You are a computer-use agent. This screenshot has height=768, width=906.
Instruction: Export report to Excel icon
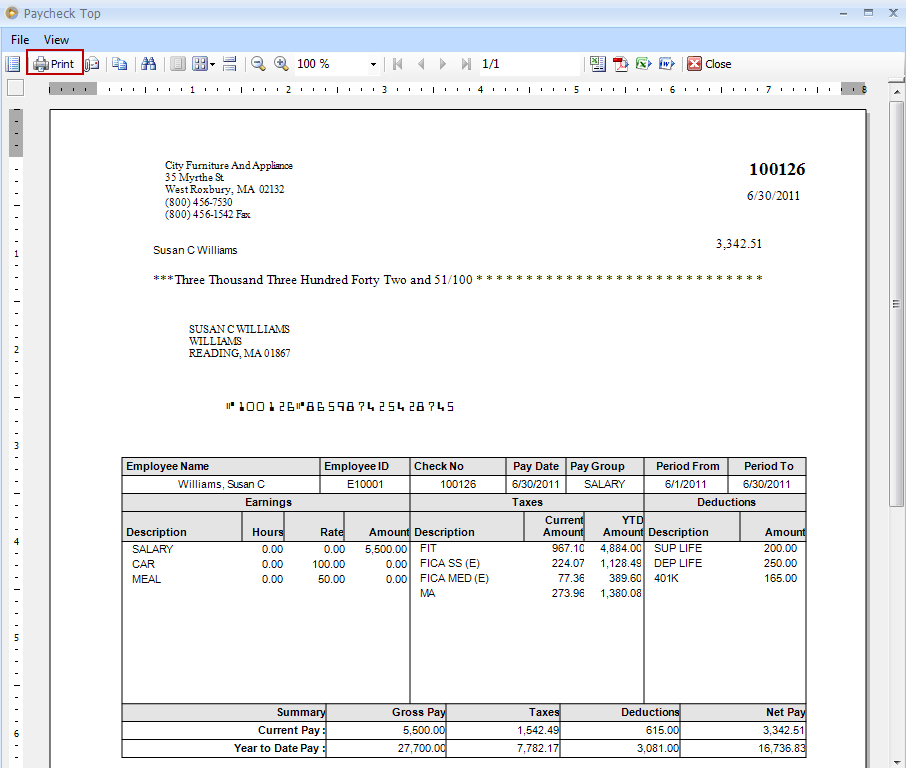644,64
